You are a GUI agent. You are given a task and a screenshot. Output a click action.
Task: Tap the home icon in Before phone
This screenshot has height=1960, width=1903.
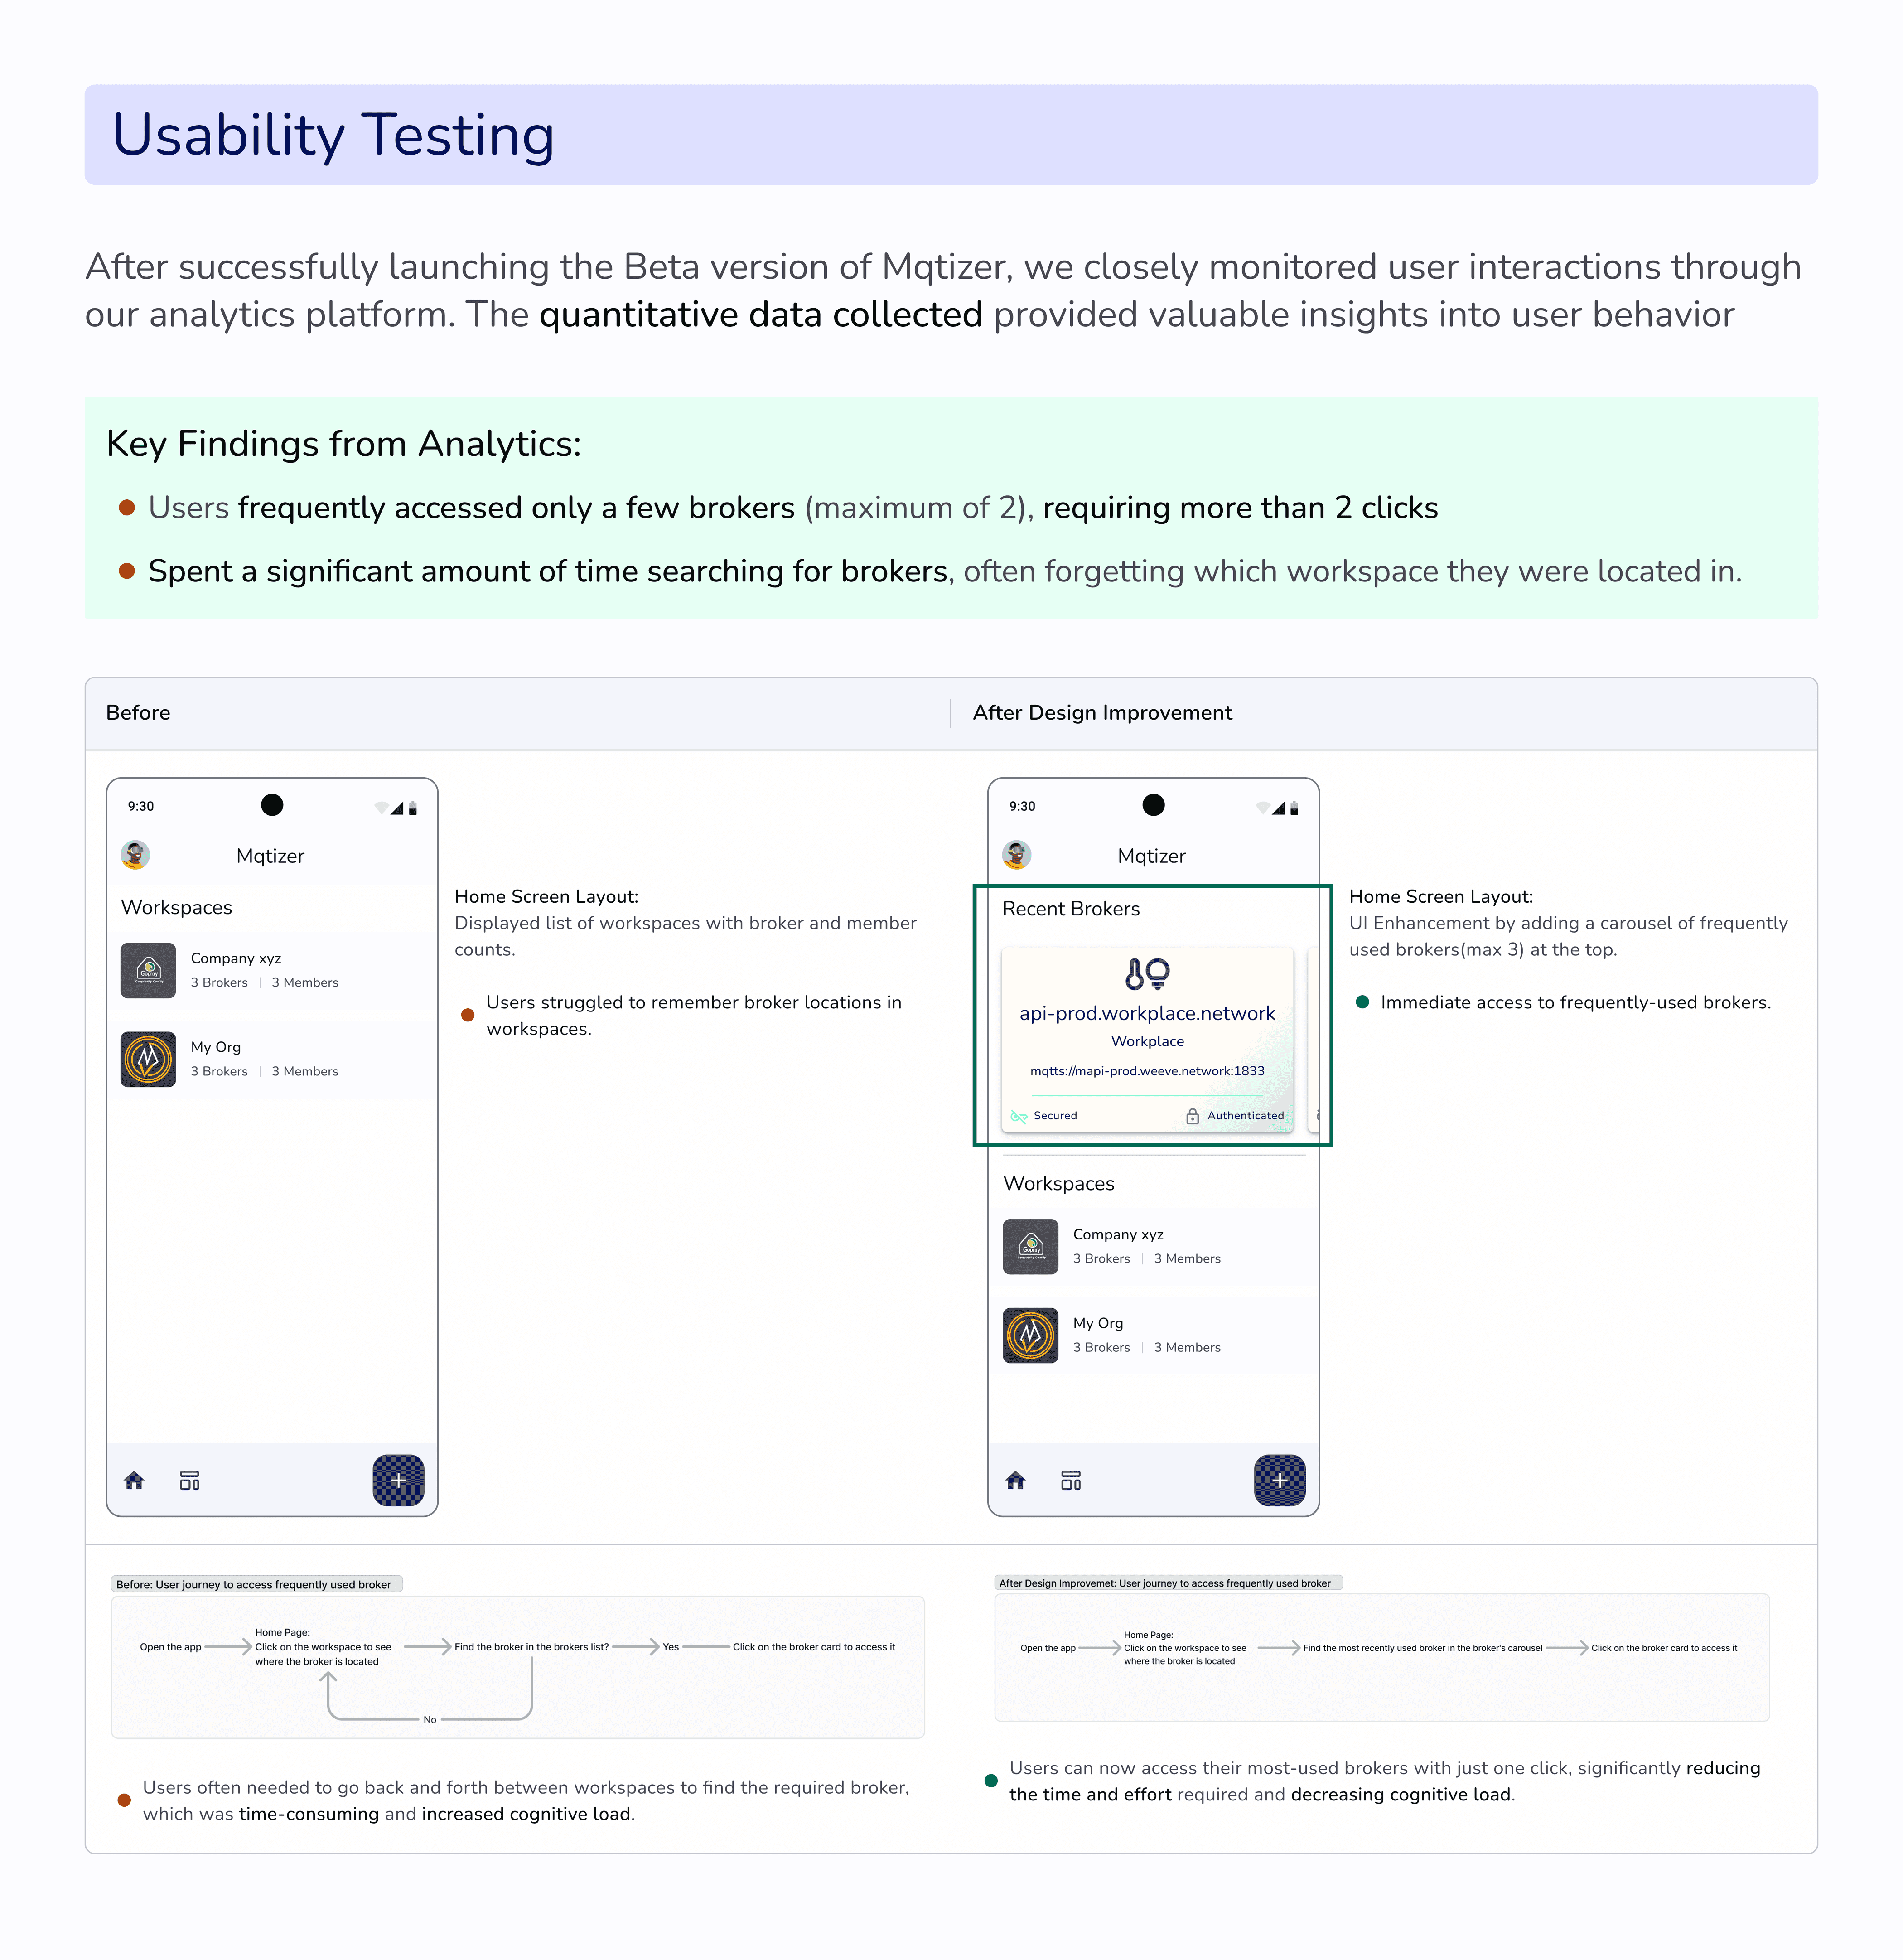[x=134, y=1481]
